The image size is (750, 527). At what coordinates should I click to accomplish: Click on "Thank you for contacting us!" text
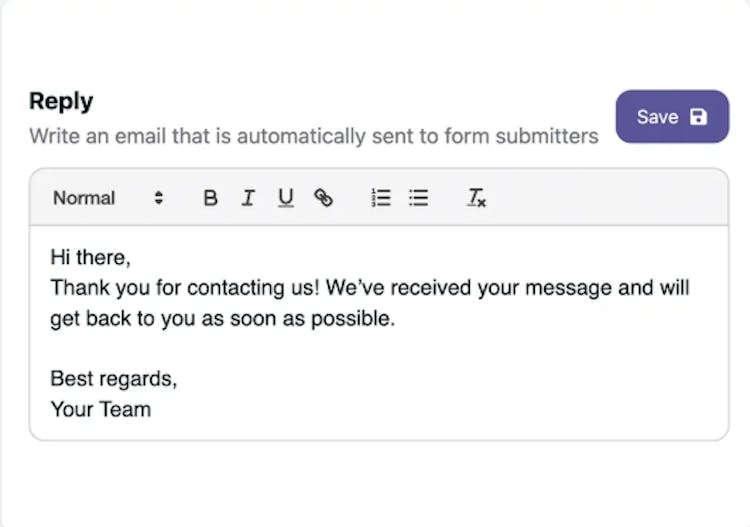[x=185, y=288]
